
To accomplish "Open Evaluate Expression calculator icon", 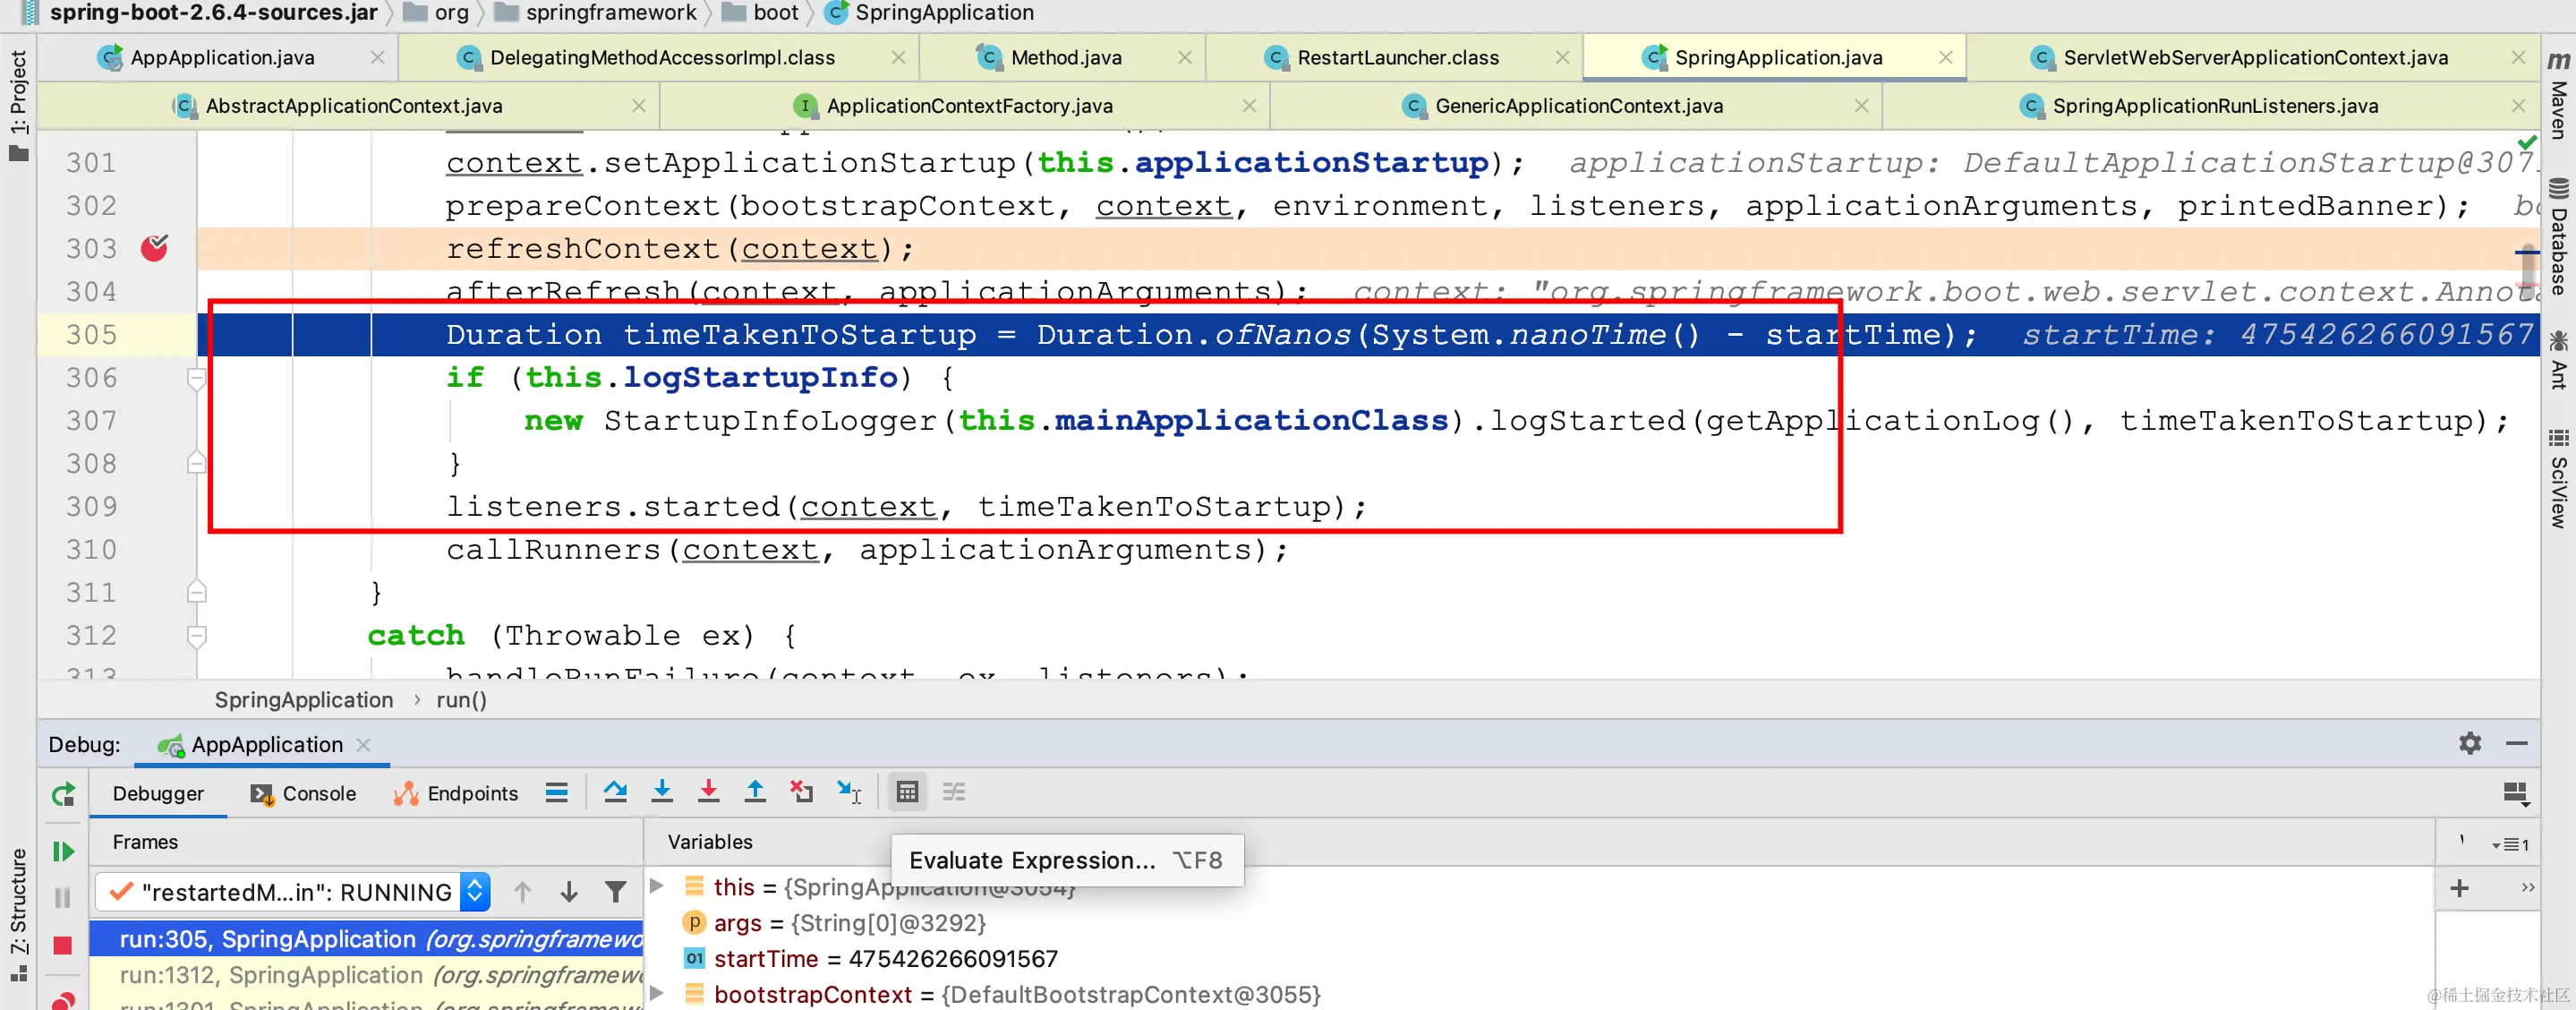I will click(907, 792).
